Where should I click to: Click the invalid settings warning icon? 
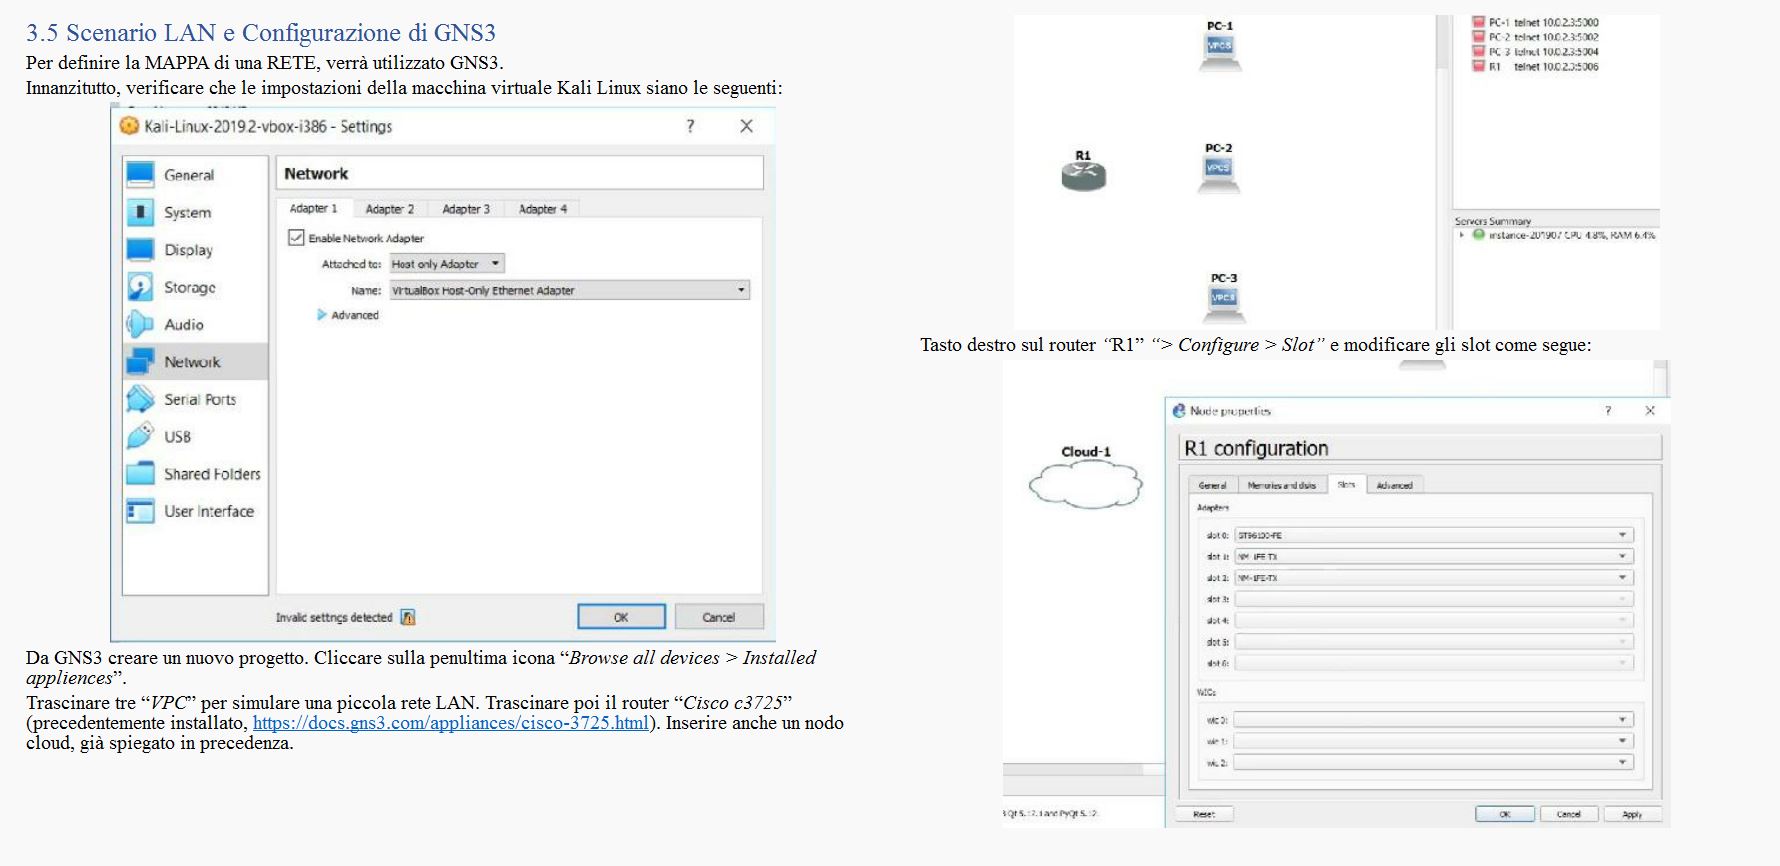point(408,617)
